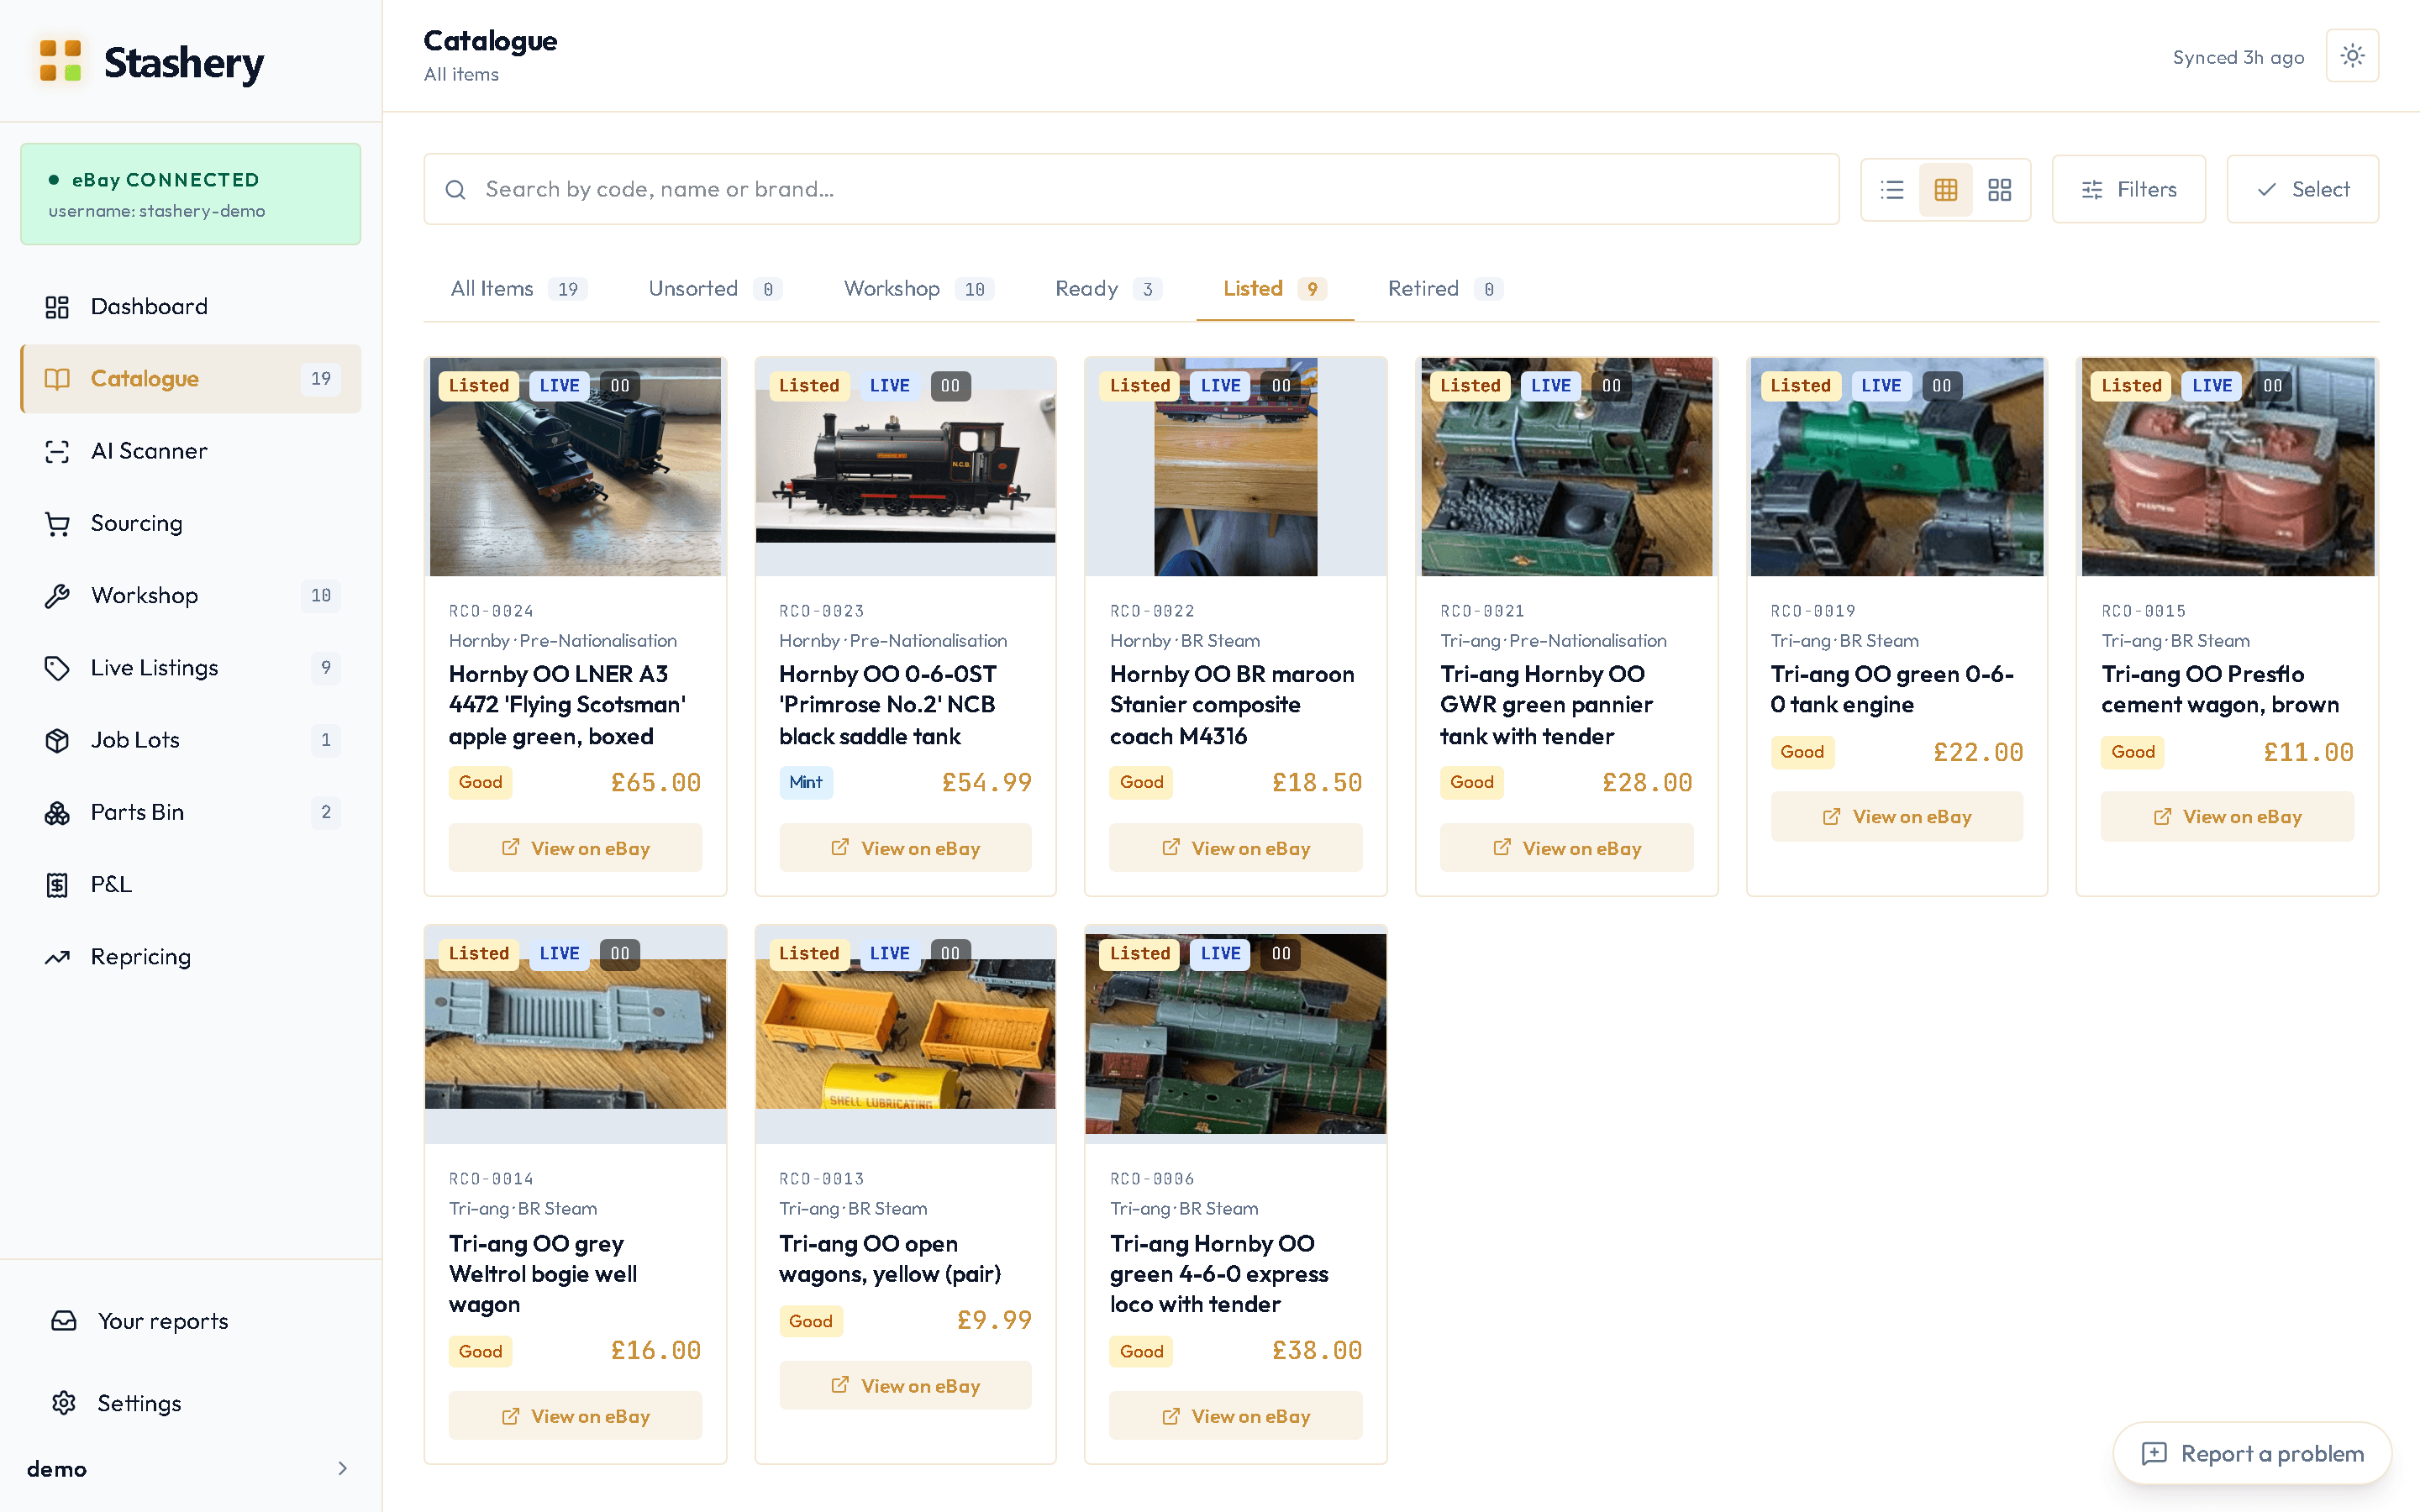Viewport: 2420px width, 1512px height.
Task: Click the Repricing trend icon
Action: point(57,957)
